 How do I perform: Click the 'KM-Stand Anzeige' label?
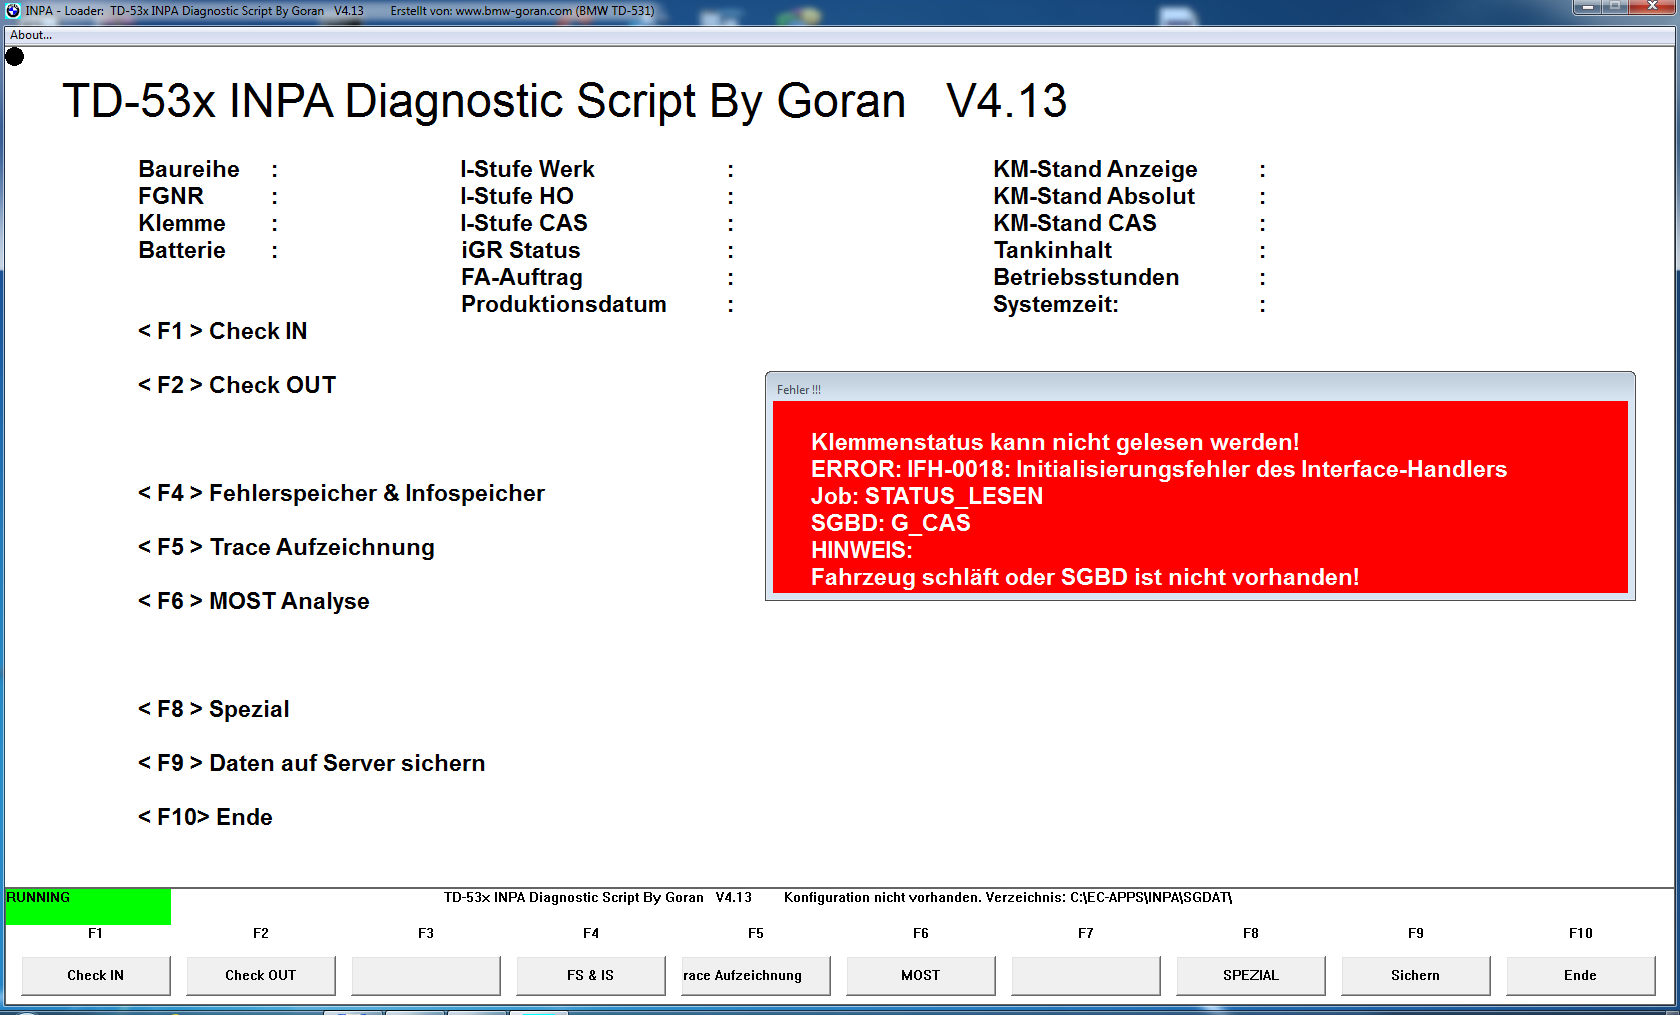1095,169
